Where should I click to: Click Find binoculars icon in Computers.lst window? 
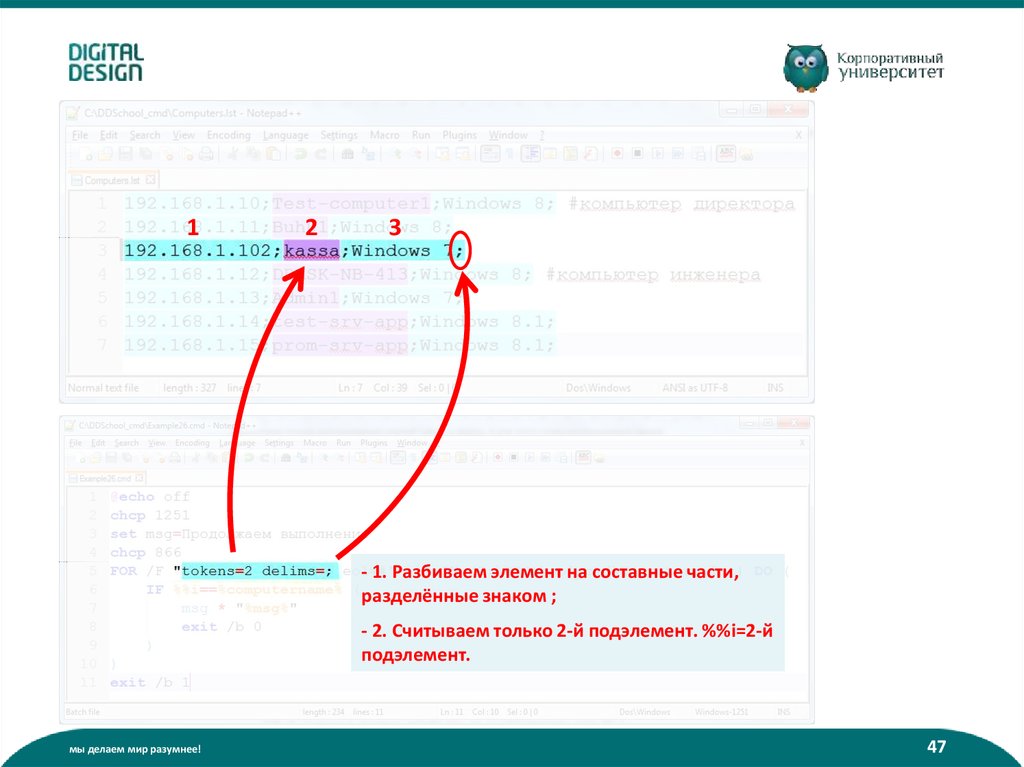pos(347,154)
